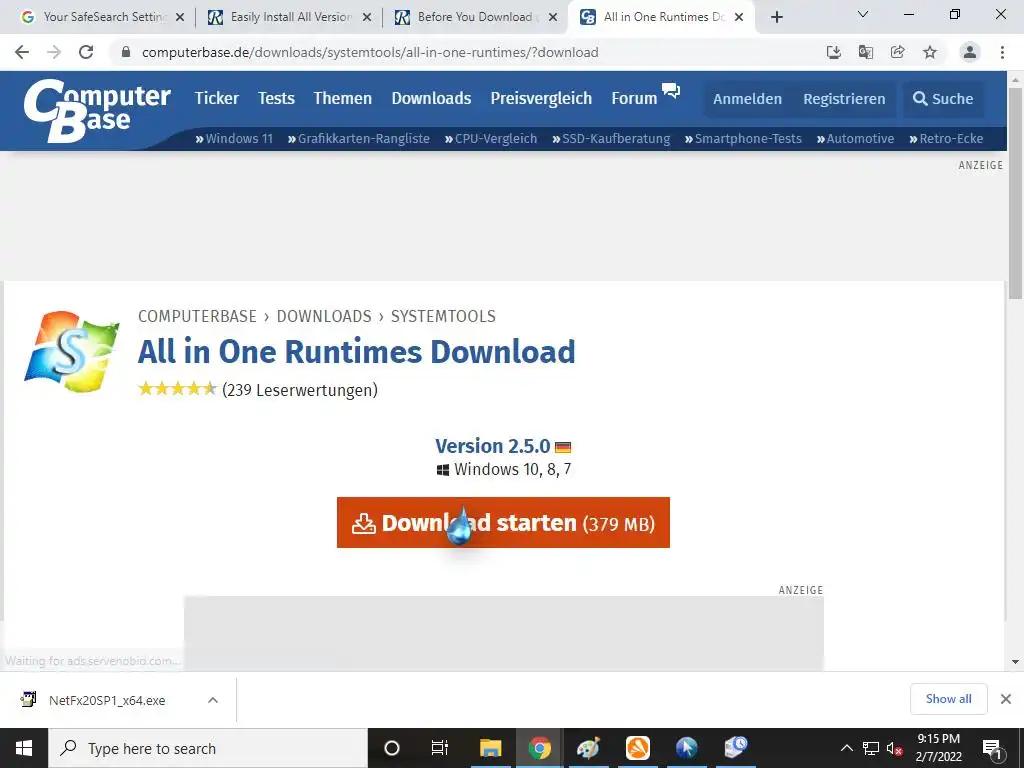
Task: Open File Explorer from the taskbar
Action: (x=490, y=748)
